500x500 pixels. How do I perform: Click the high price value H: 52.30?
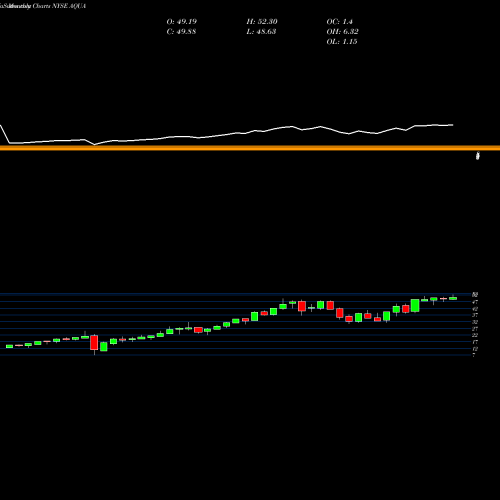click(262, 22)
